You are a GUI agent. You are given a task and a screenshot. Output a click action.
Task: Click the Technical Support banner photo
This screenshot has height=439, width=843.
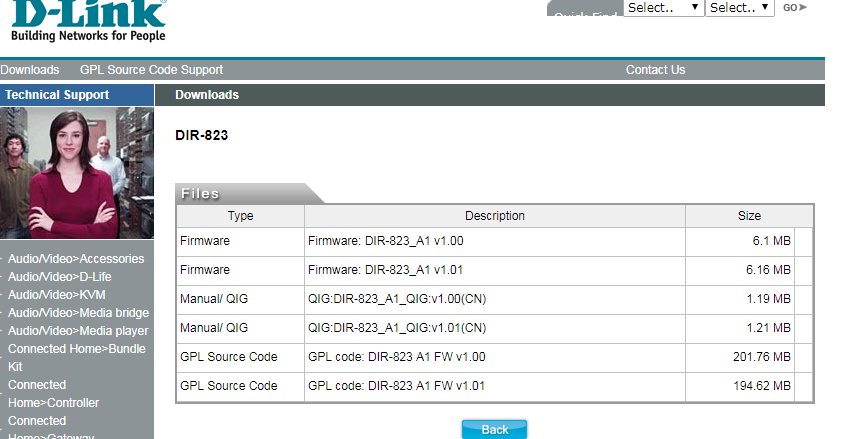coord(77,173)
